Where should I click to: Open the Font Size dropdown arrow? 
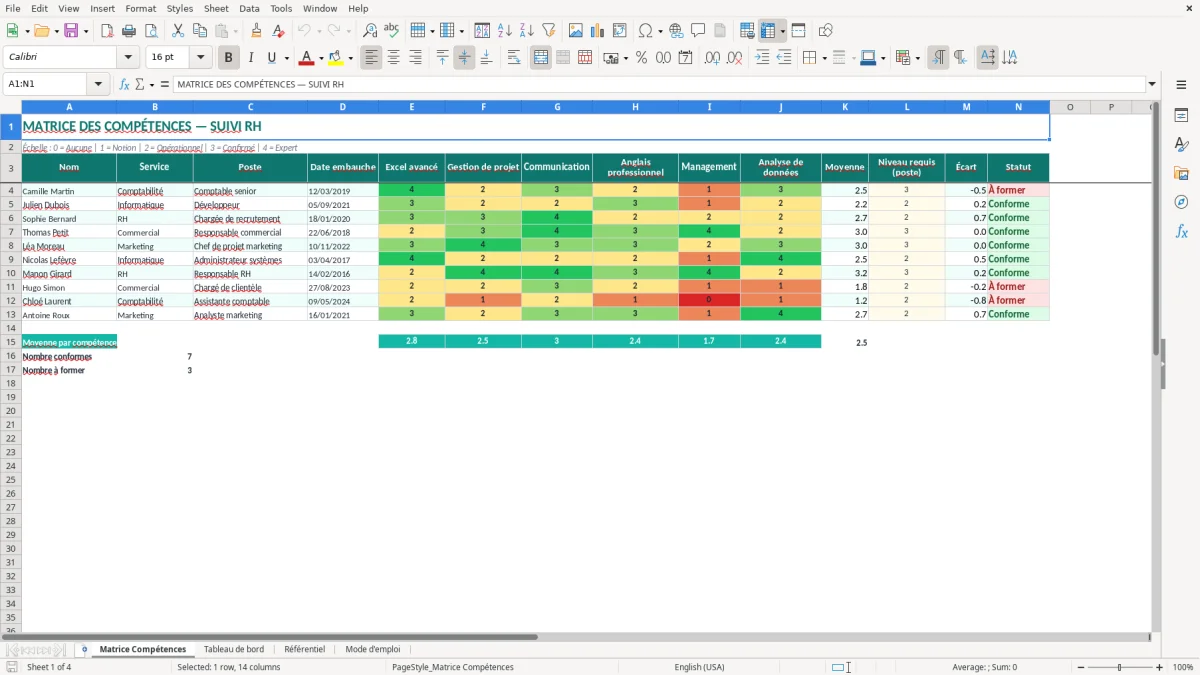pos(201,58)
